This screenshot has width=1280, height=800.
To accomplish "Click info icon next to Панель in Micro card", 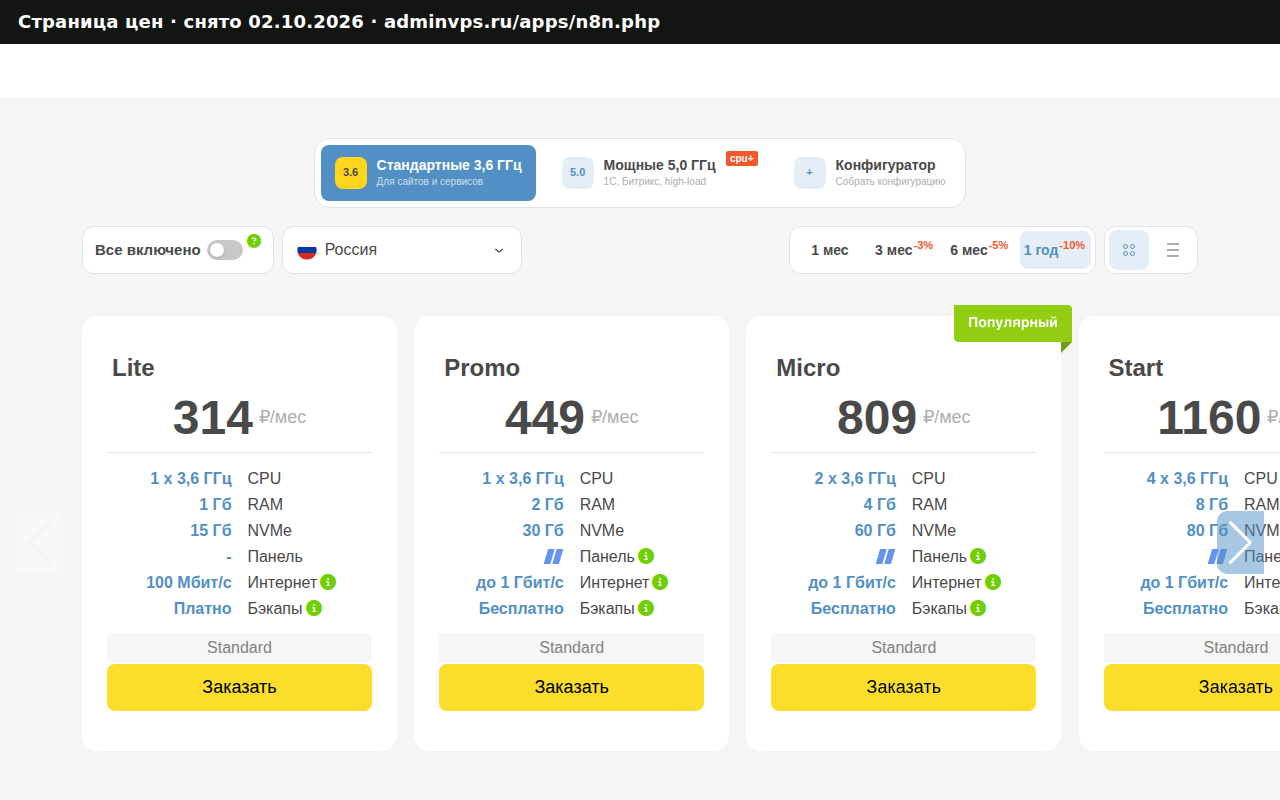I will click(x=978, y=556).
